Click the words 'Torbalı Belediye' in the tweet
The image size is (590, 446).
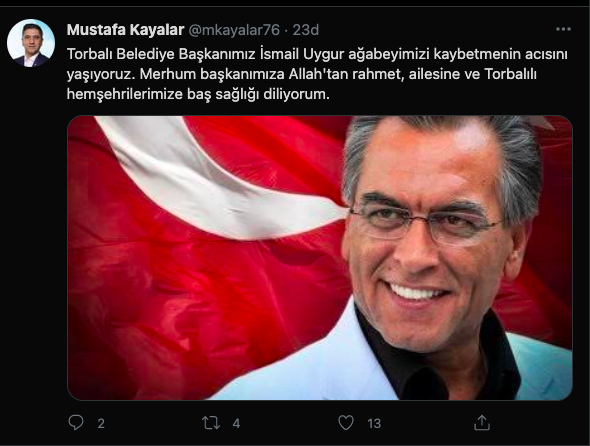tap(120, 54)
